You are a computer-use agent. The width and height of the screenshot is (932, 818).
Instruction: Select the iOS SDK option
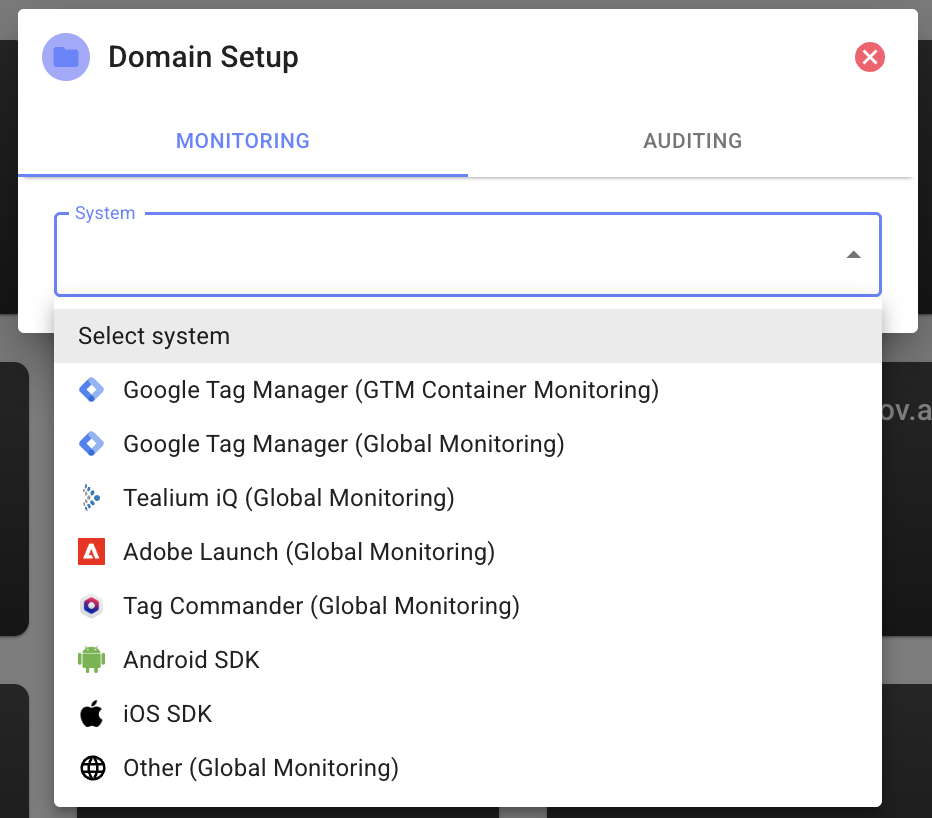tap(167, 714)
